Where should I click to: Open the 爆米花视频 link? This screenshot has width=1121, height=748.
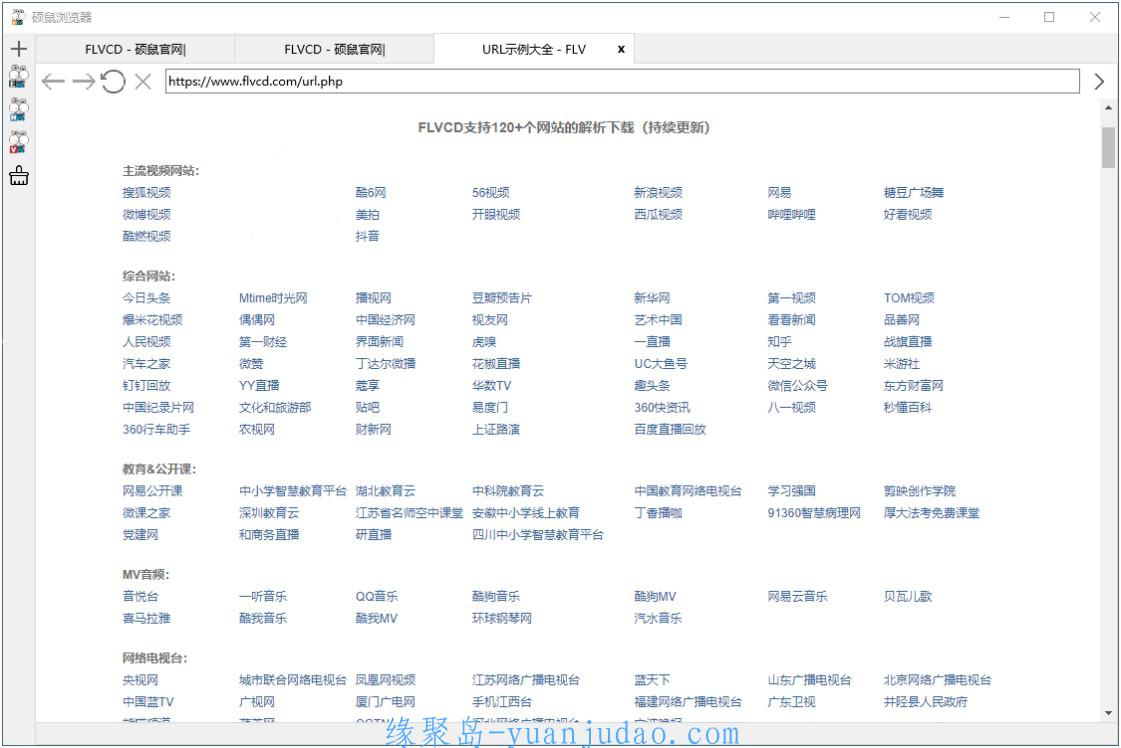[152, 320]
